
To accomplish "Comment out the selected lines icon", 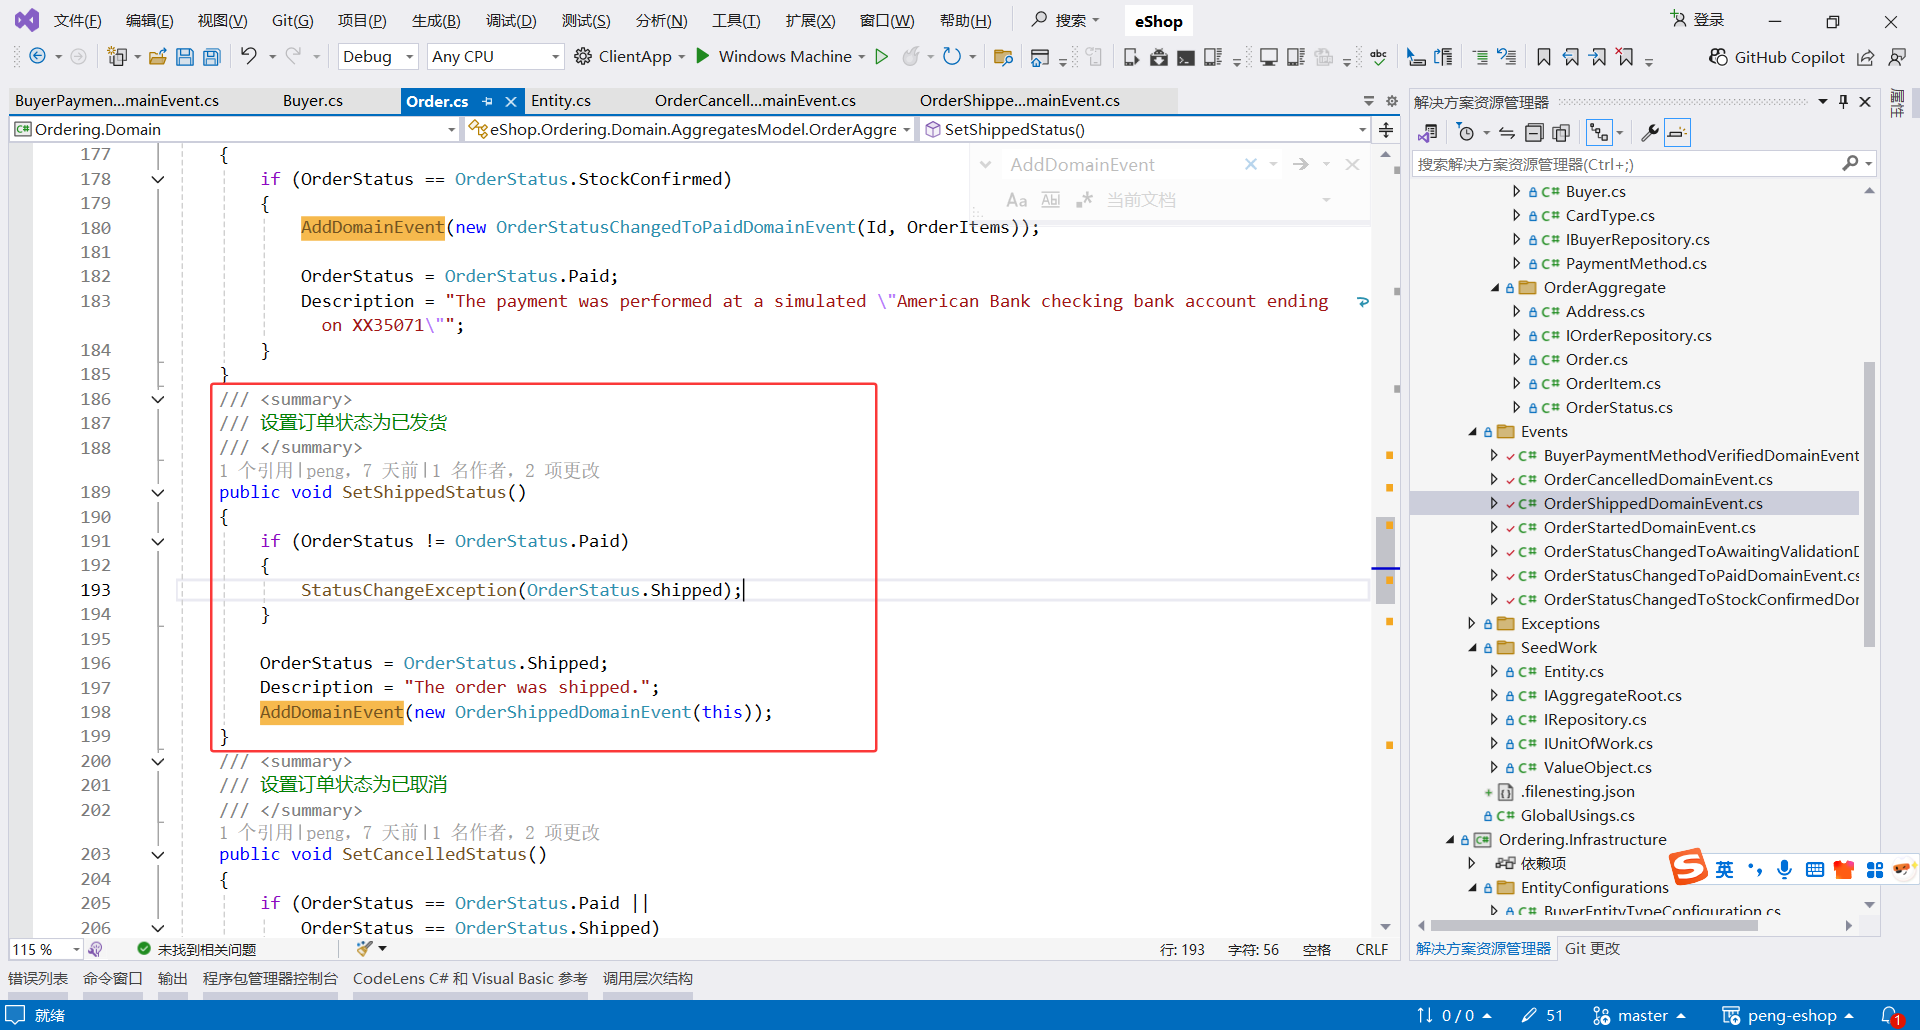I will pyautogui.click(x=1480, y=57).
